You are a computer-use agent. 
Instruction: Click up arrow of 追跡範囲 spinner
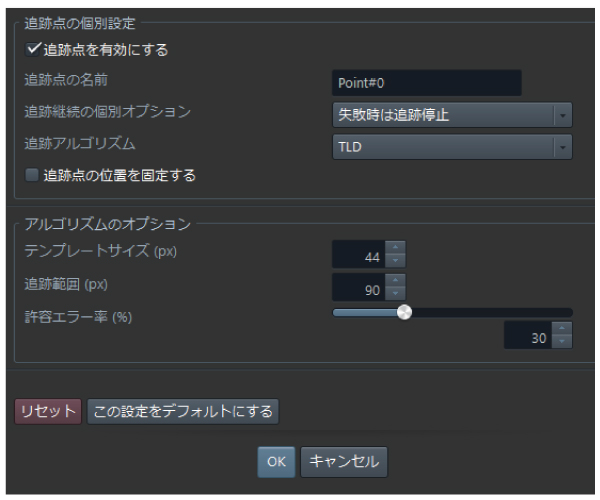(395, 279)
